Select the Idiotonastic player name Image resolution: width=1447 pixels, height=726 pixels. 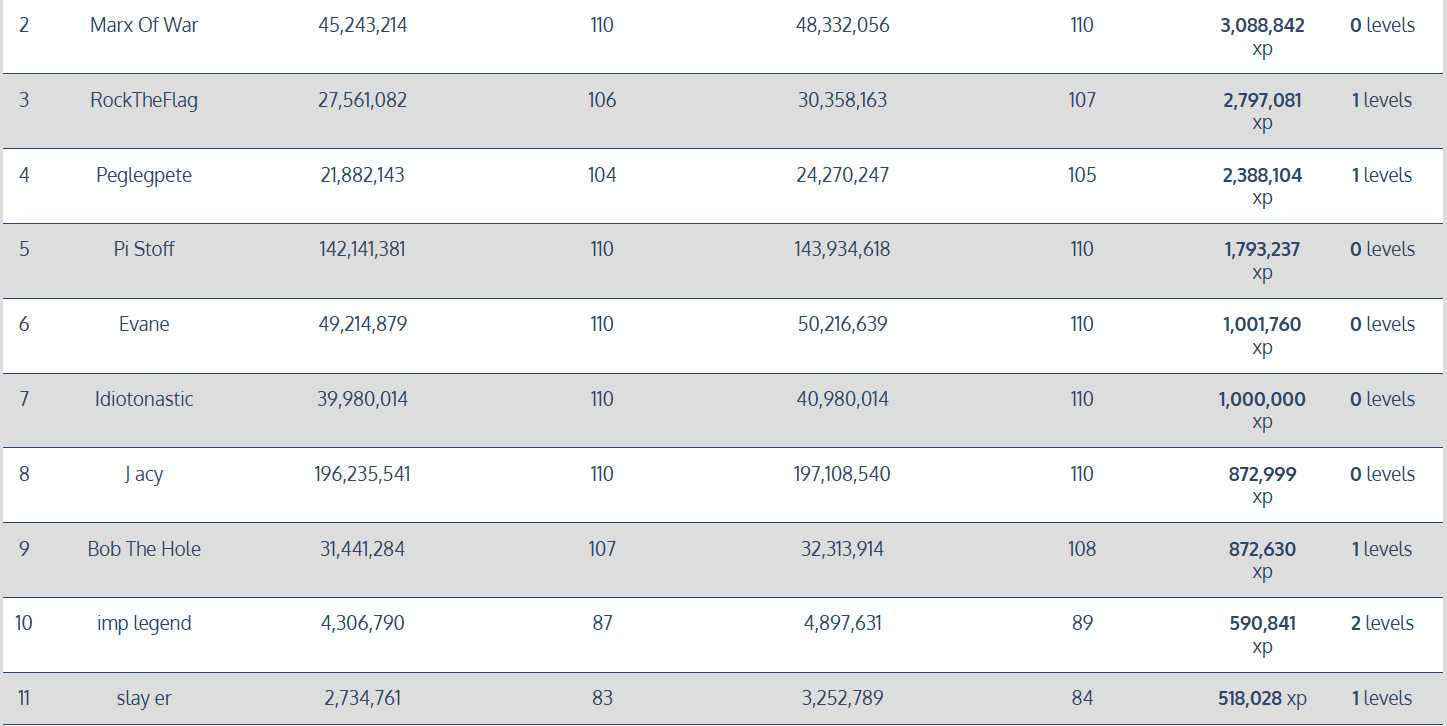click(x=144, y=399)
